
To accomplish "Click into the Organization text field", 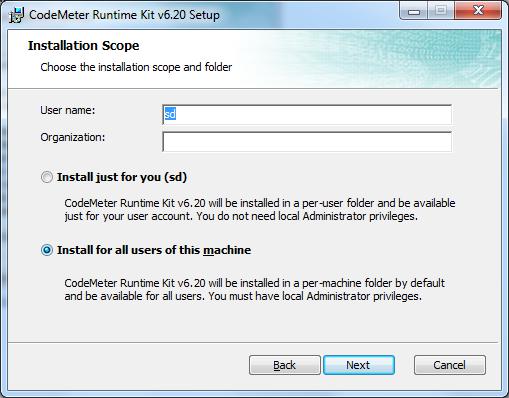I will point(307,142).
